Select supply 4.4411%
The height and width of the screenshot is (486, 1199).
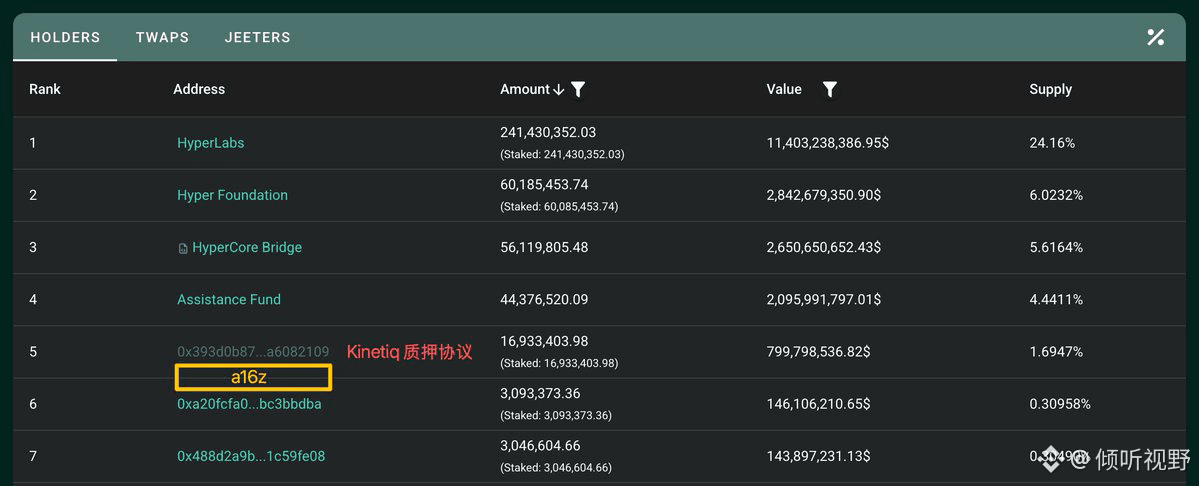[x=1056, y=300]
